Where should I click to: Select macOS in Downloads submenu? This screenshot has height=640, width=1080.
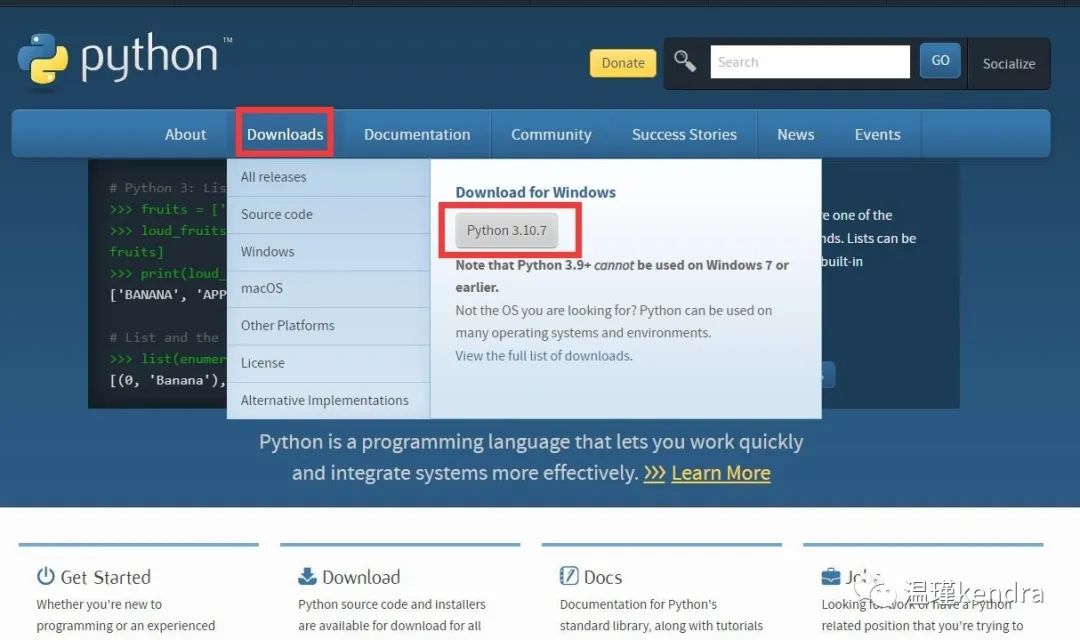(x=329, y=289)
